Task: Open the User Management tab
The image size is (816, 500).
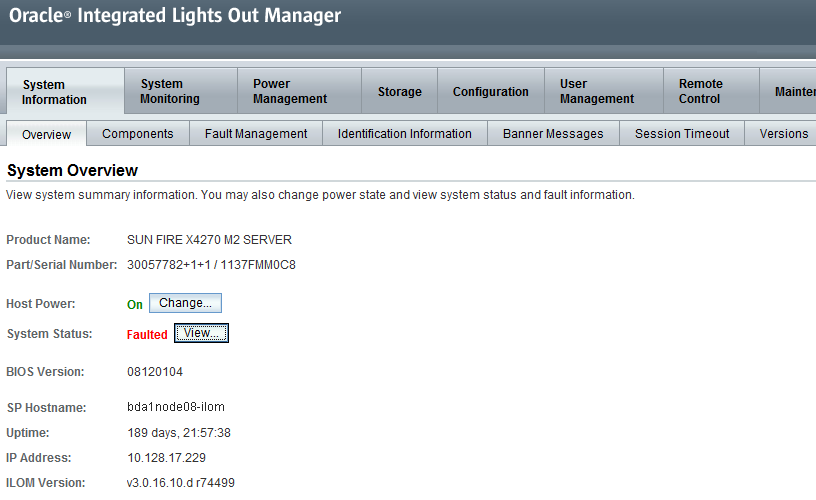Action: pos(604,91)
